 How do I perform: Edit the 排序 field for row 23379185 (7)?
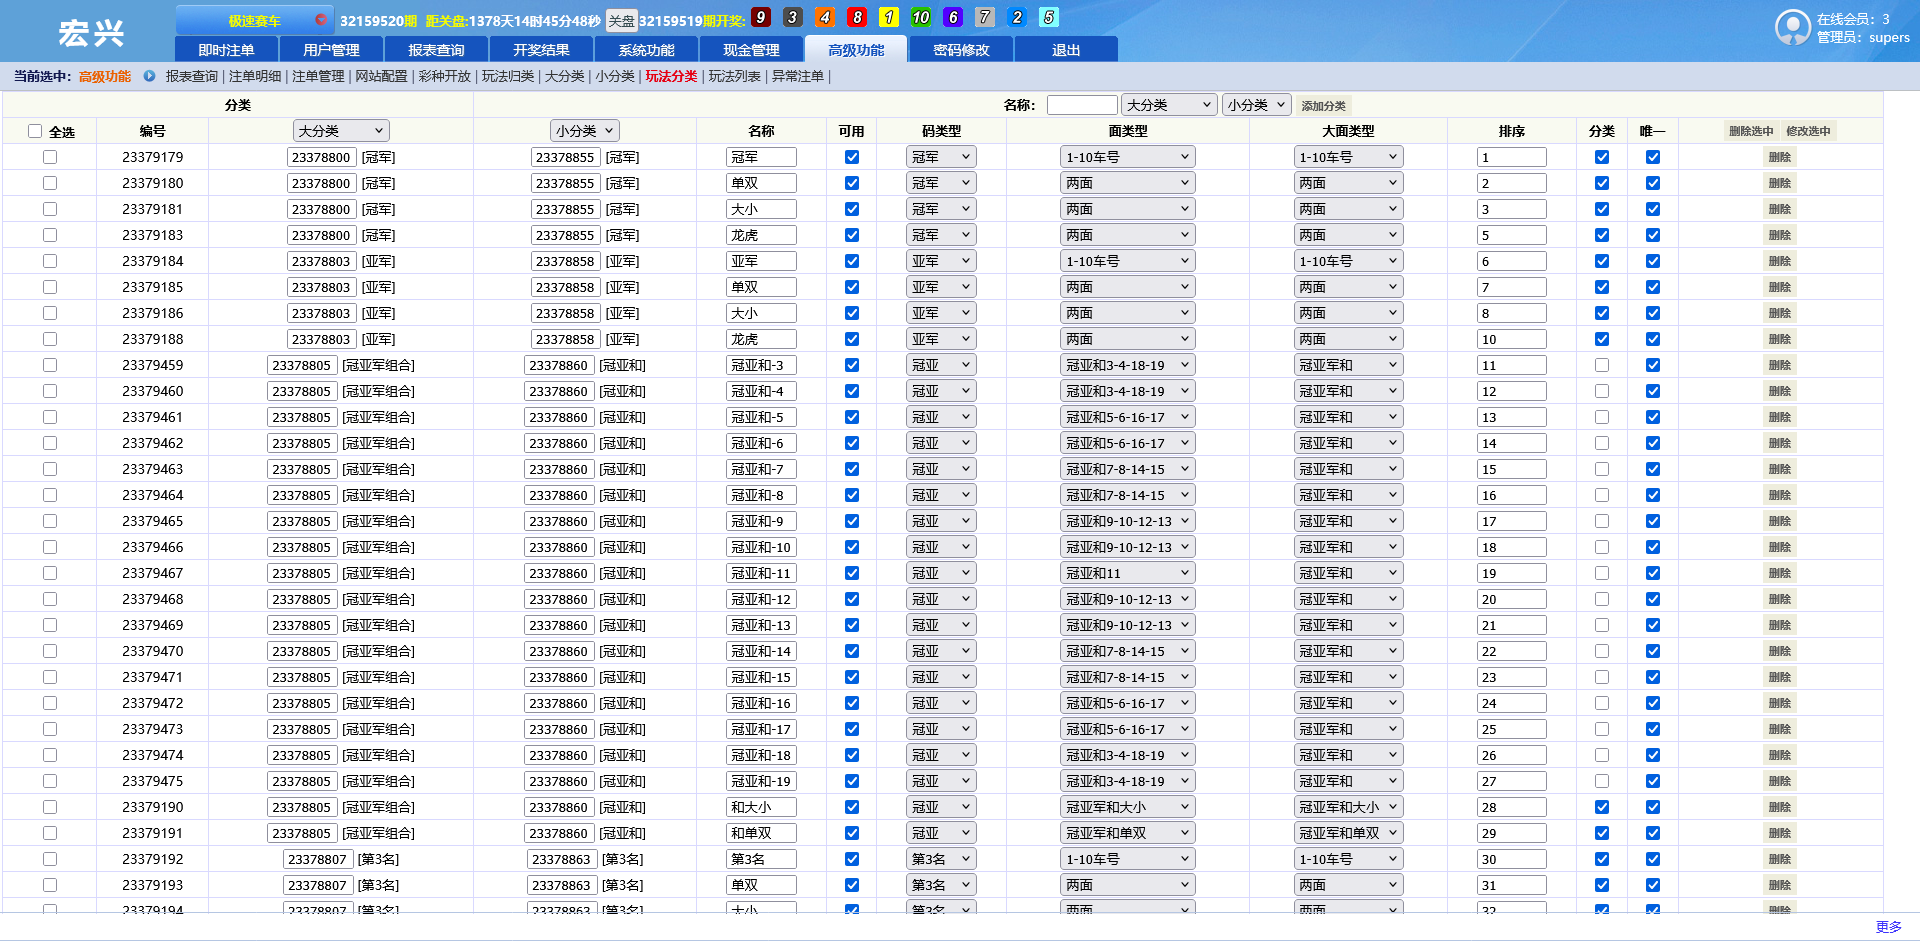coord(1512,287)
